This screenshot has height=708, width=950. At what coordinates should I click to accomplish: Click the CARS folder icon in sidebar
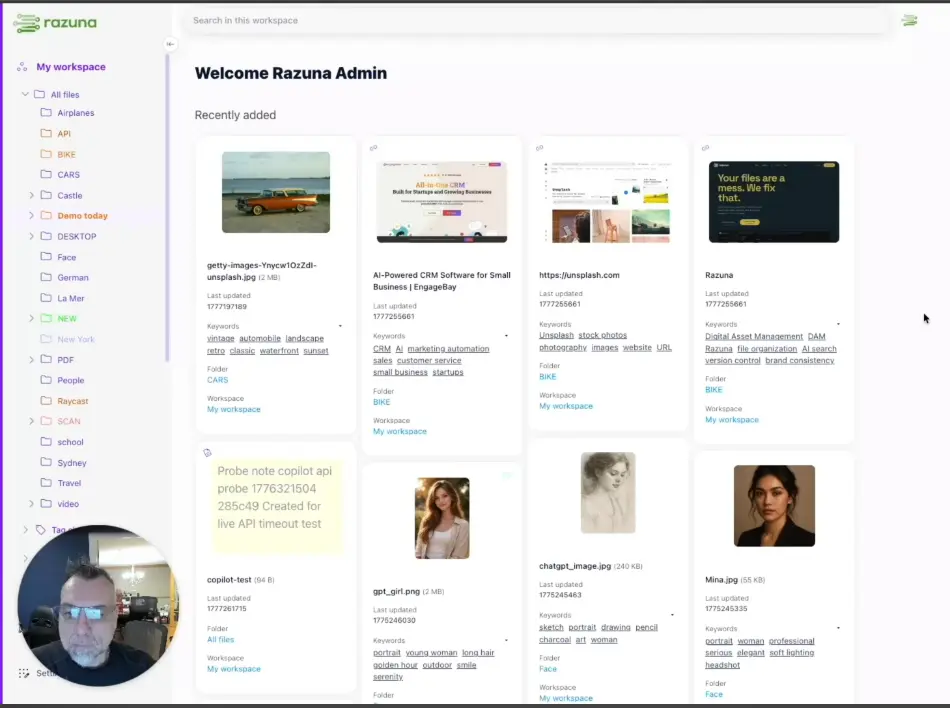point(46,174)
